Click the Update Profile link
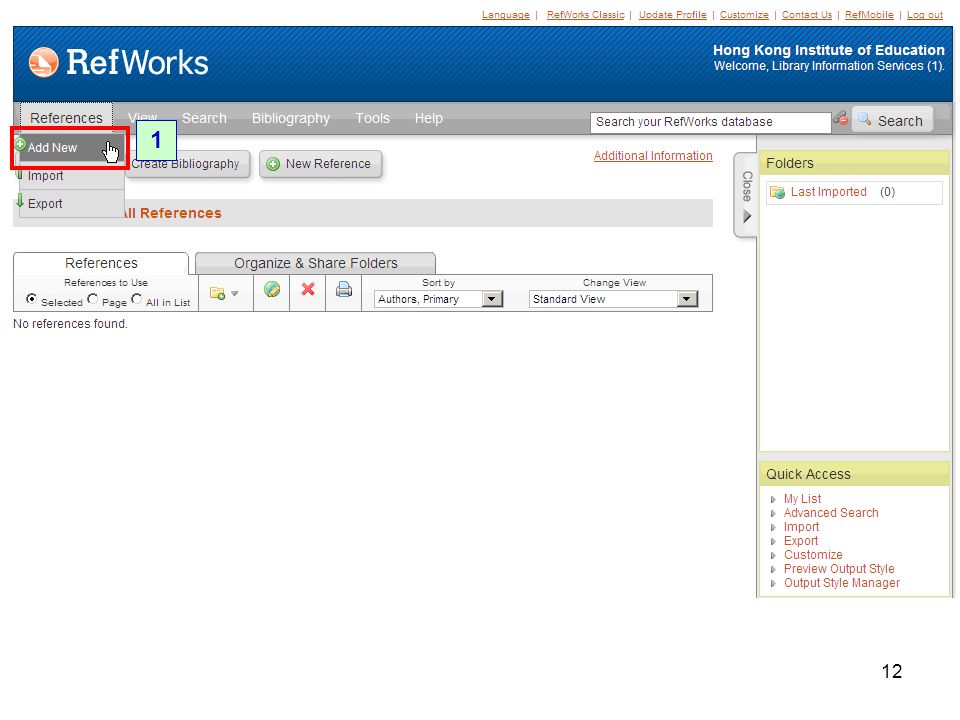960x720 pixels. pyautogui.click(x=673, y=15)
